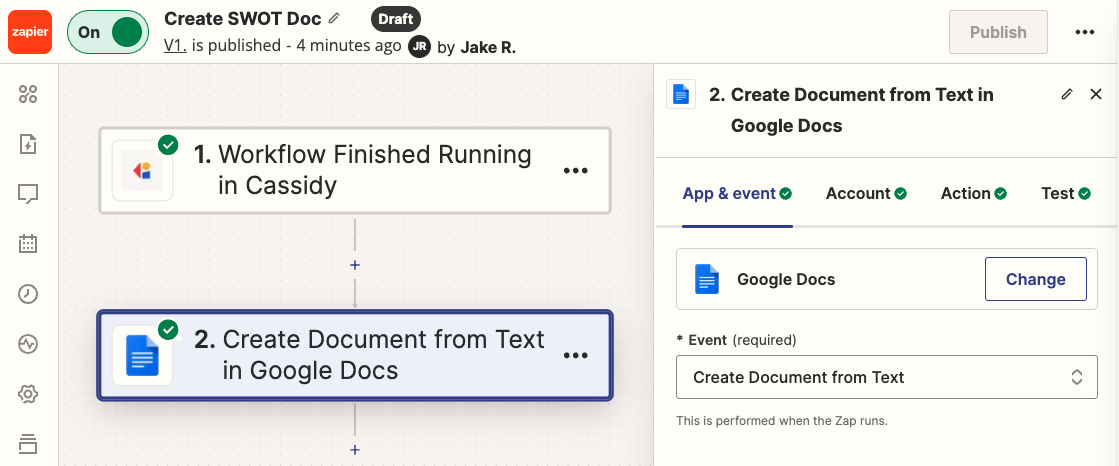
Task: Click the Google Docs icon in step 2
Action: click(142, 355)
